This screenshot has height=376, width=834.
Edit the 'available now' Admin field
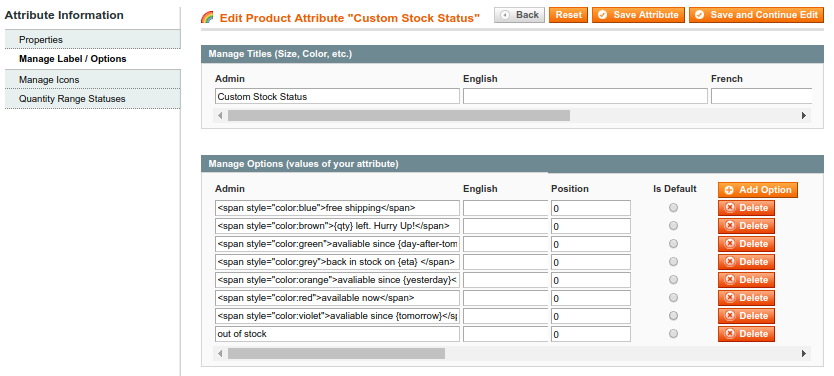pyautogui.click(x=337, y=298)
